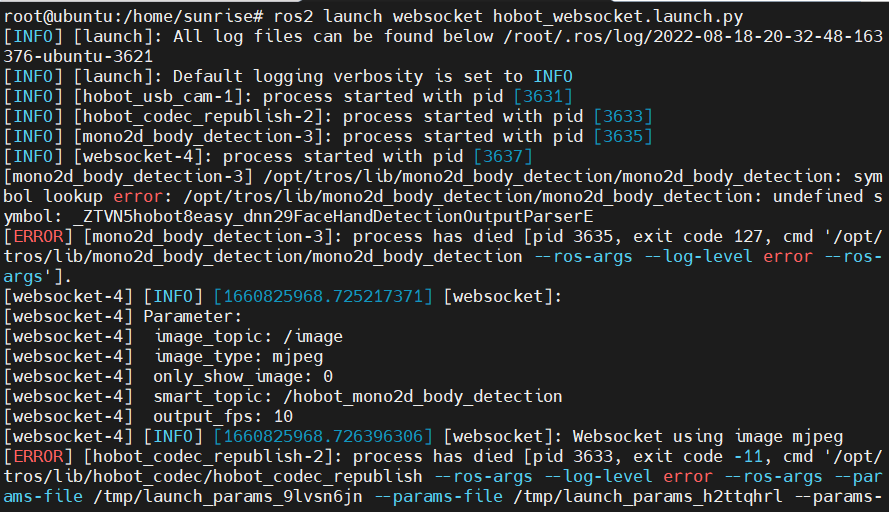Click the log path /root/.ros/log text
The width and height of the screenshot is (889, 512).
[x=574, y=36]
